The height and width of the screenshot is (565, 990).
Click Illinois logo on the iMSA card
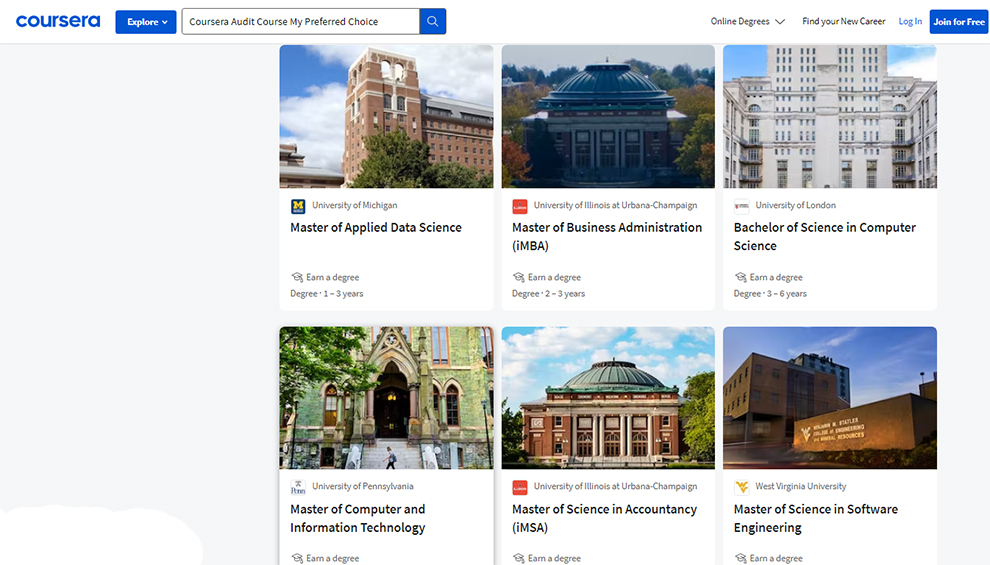[x=520, y=487]
